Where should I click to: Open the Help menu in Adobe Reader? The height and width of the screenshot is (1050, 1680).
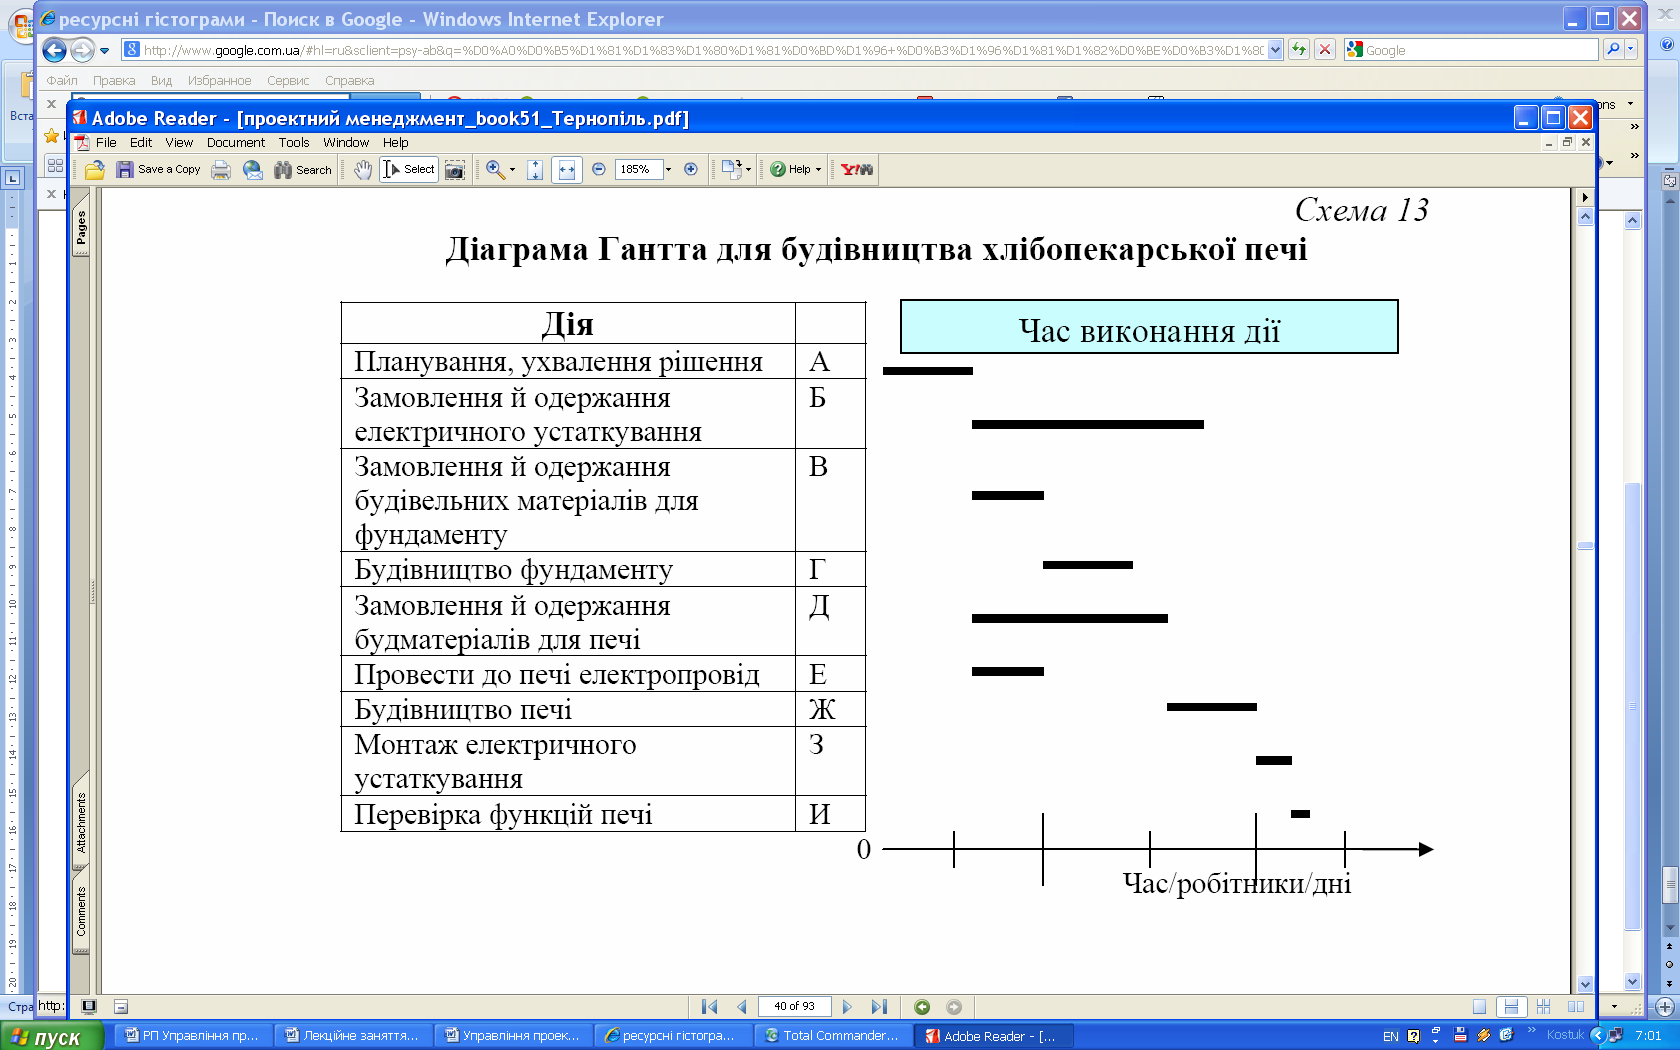(396, 143)
